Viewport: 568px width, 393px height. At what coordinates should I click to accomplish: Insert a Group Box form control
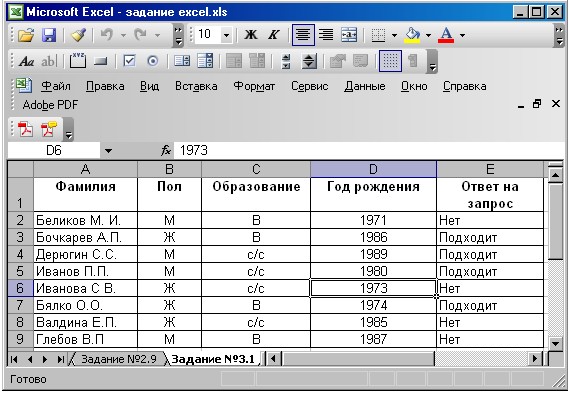pos(78,61)
